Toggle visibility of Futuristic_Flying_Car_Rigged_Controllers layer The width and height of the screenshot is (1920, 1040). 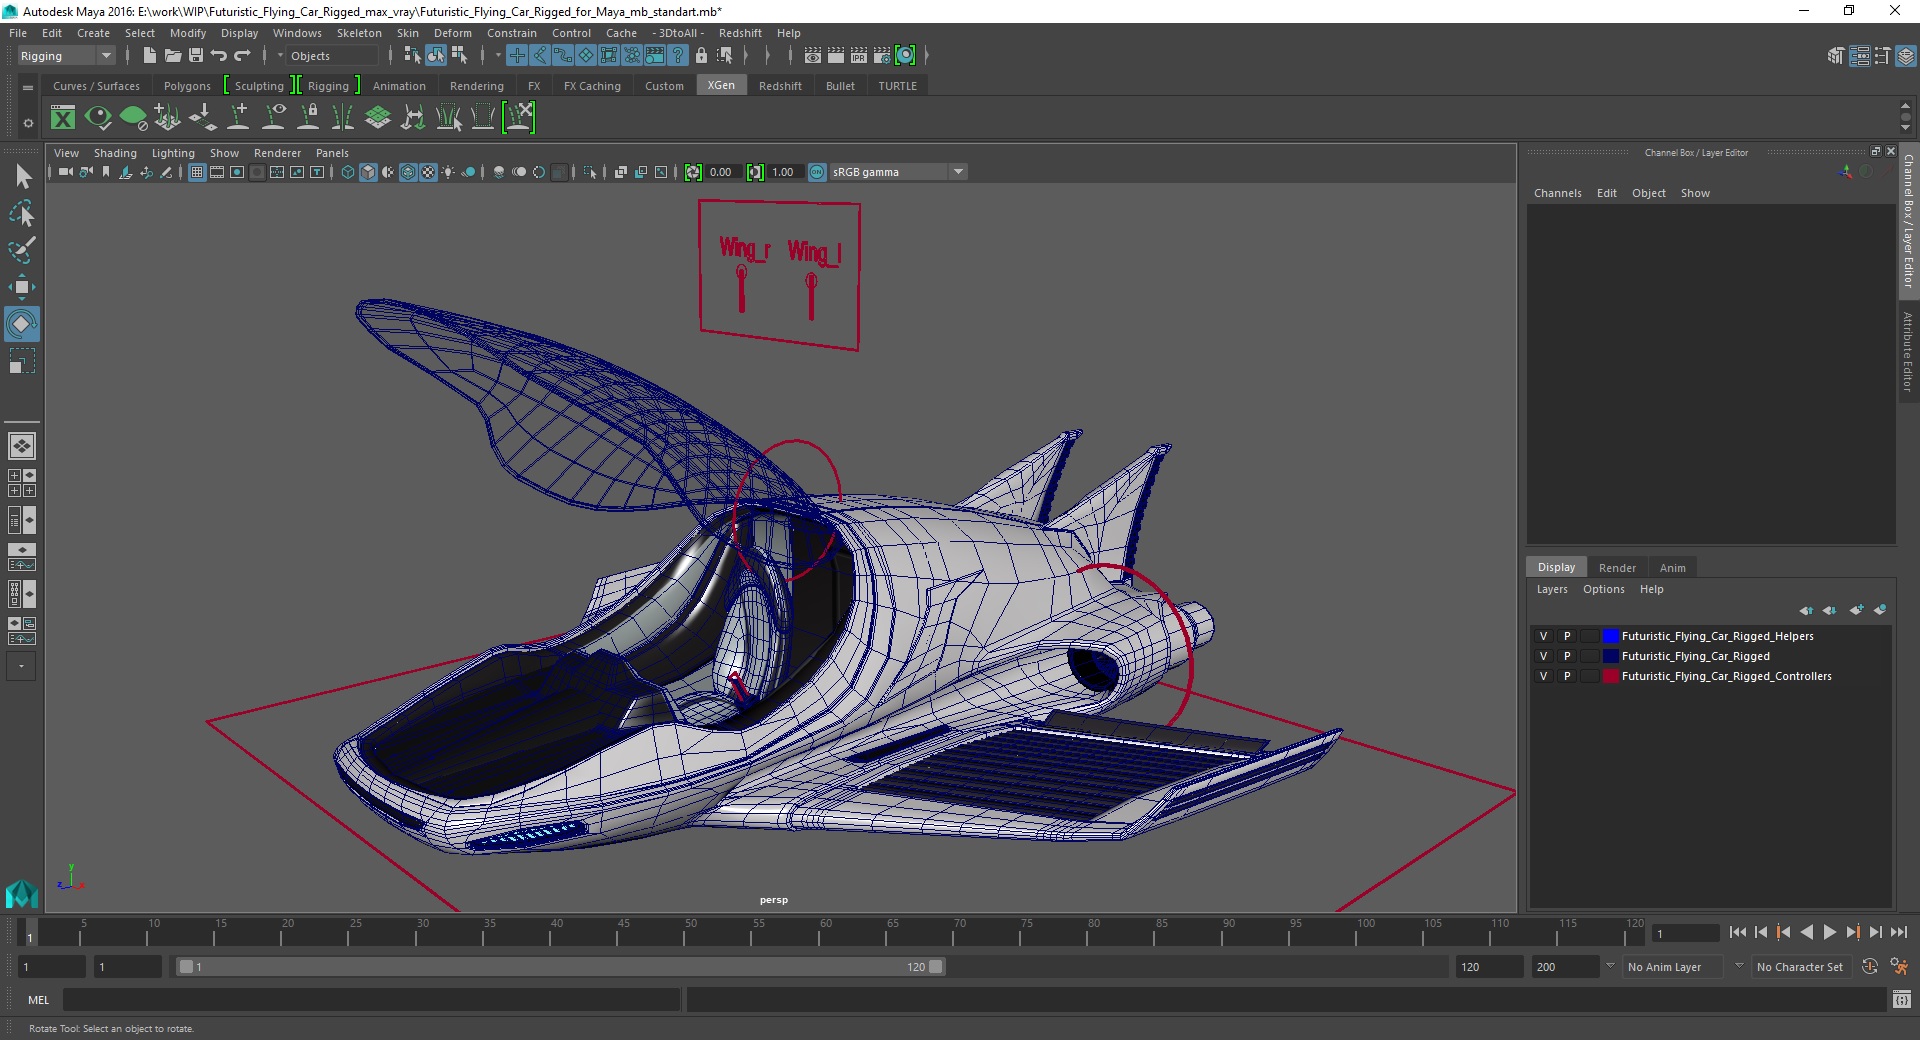pyautogui.click(x=1543, y=676)
